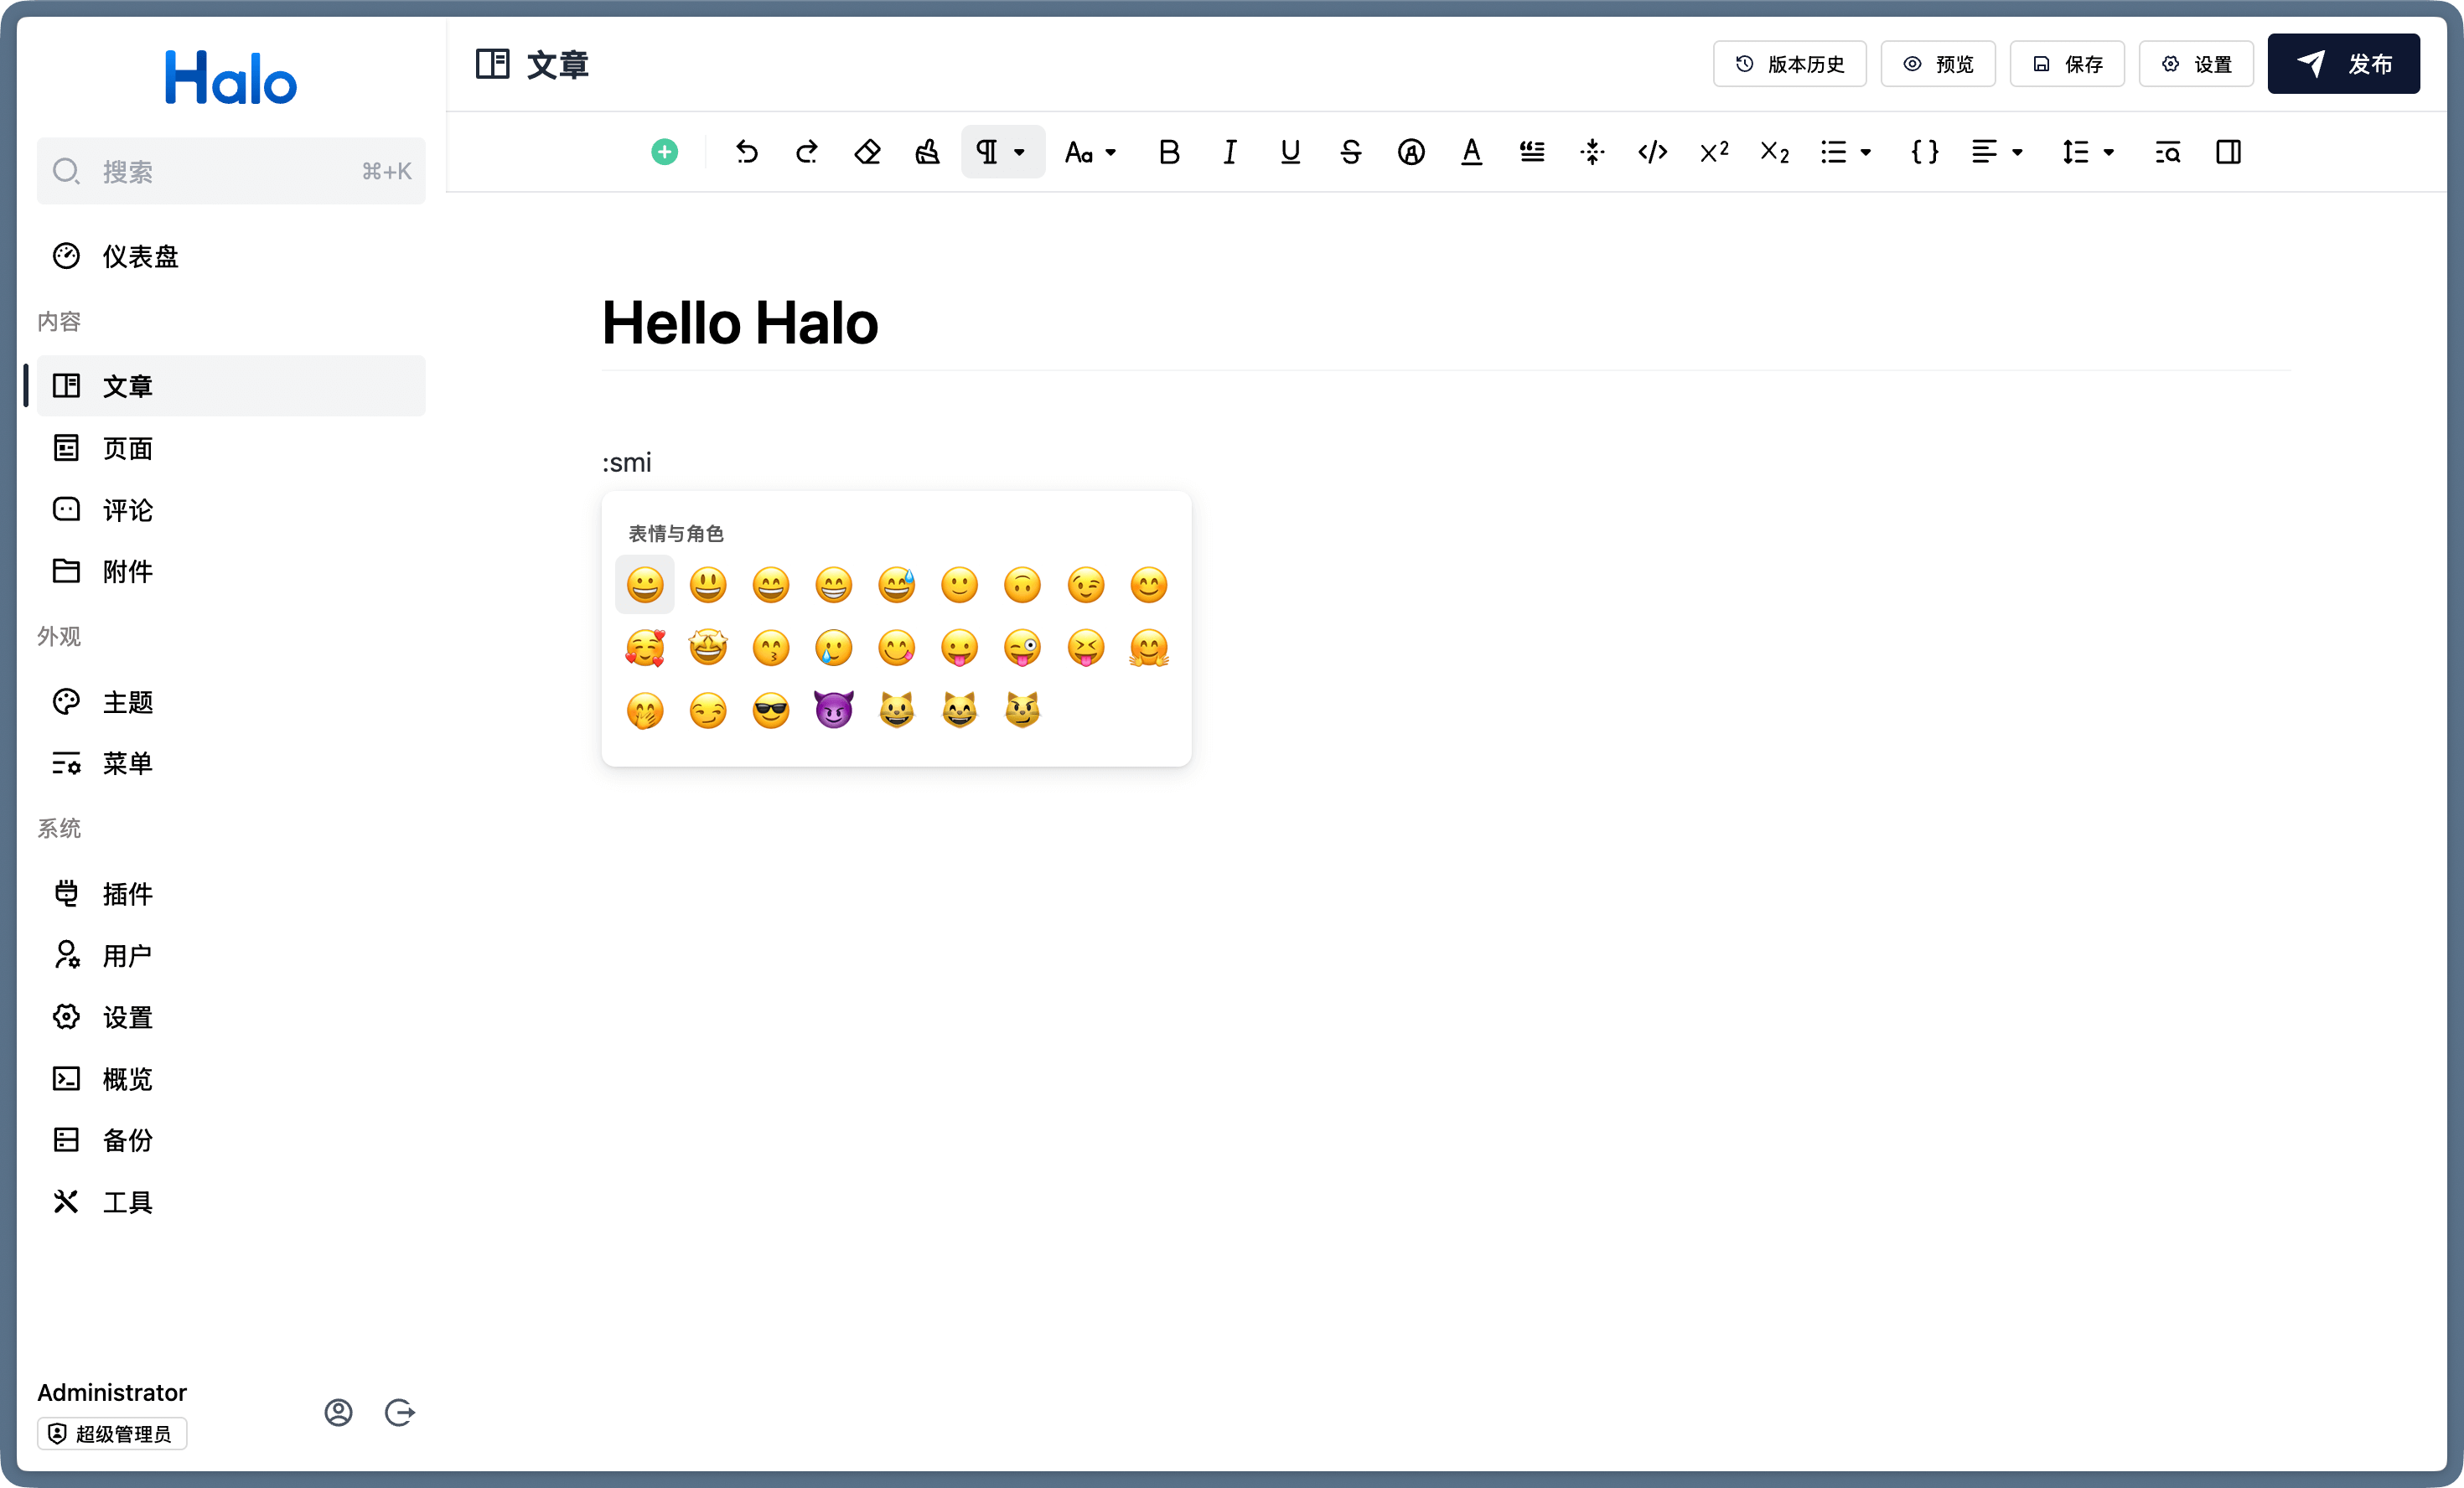Viewport: 2464px width, 1488px height.
Task: Click the redo arrow icon
Action: [807, 152]
